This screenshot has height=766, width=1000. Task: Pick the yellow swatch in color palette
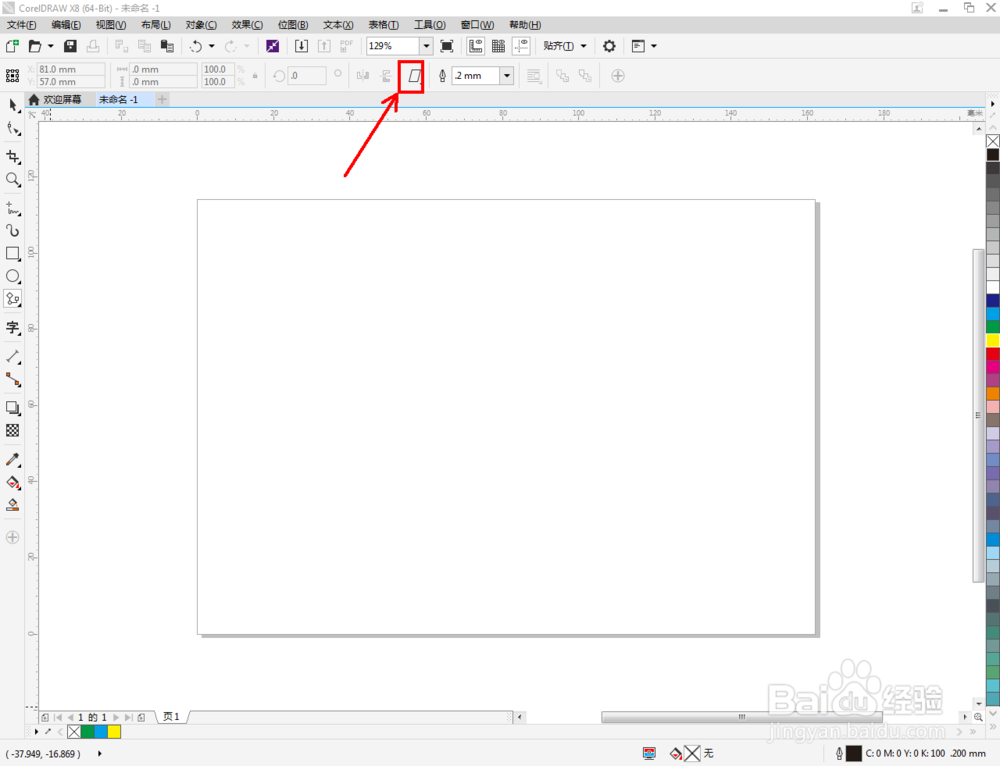click(993, 340)
